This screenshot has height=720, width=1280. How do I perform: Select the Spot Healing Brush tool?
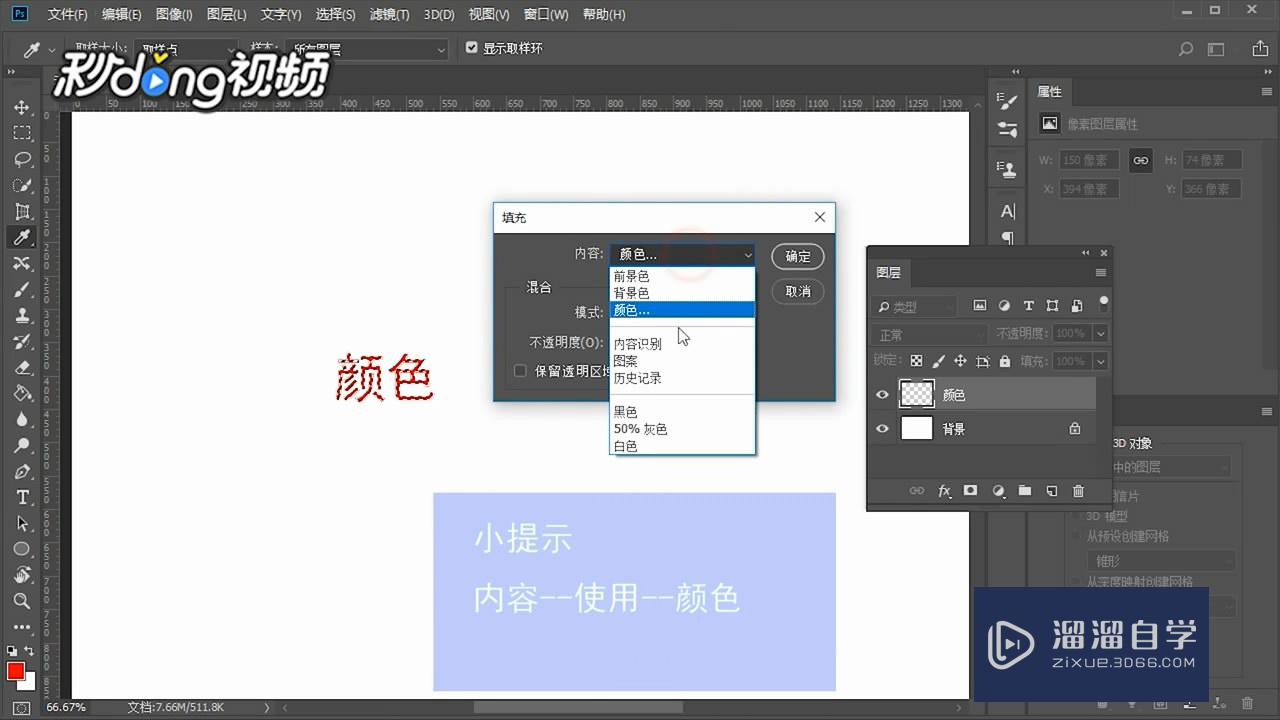pos(22,263)
